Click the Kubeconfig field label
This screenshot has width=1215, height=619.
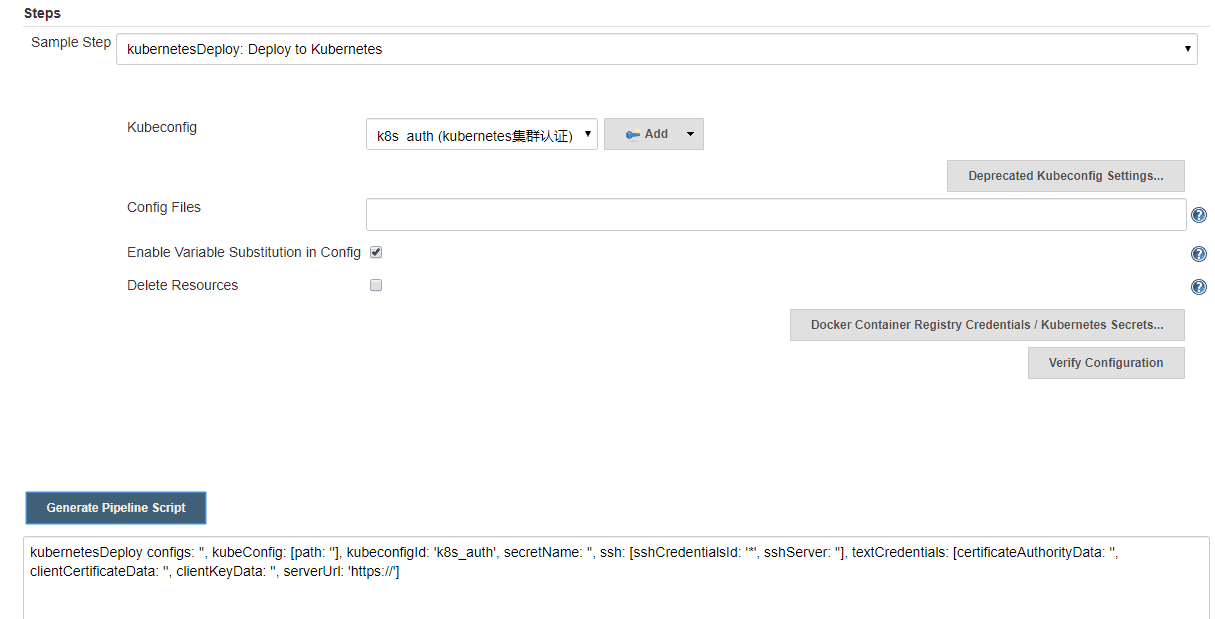tap(162, 127)
